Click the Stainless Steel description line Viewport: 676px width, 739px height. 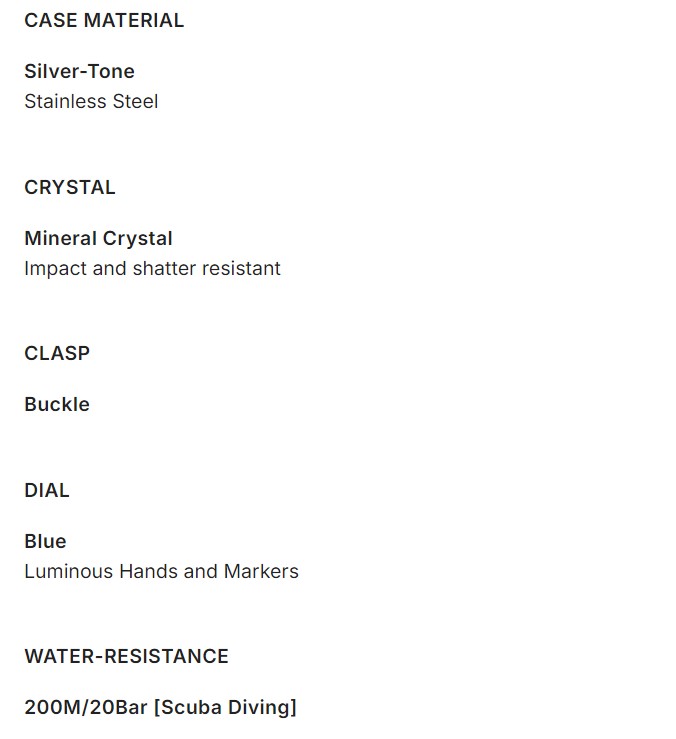(91, 101)
